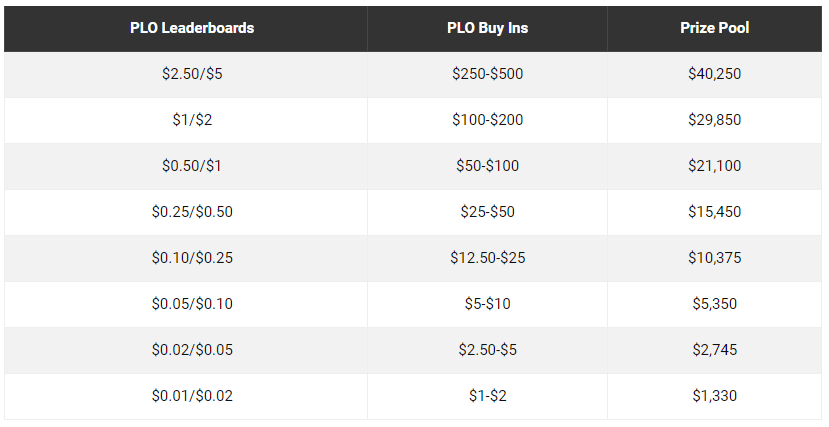Screen dimensions: 829x427
Task: Select the $0.25/$0.50 leaderboard cell
Action: (186, 212)
